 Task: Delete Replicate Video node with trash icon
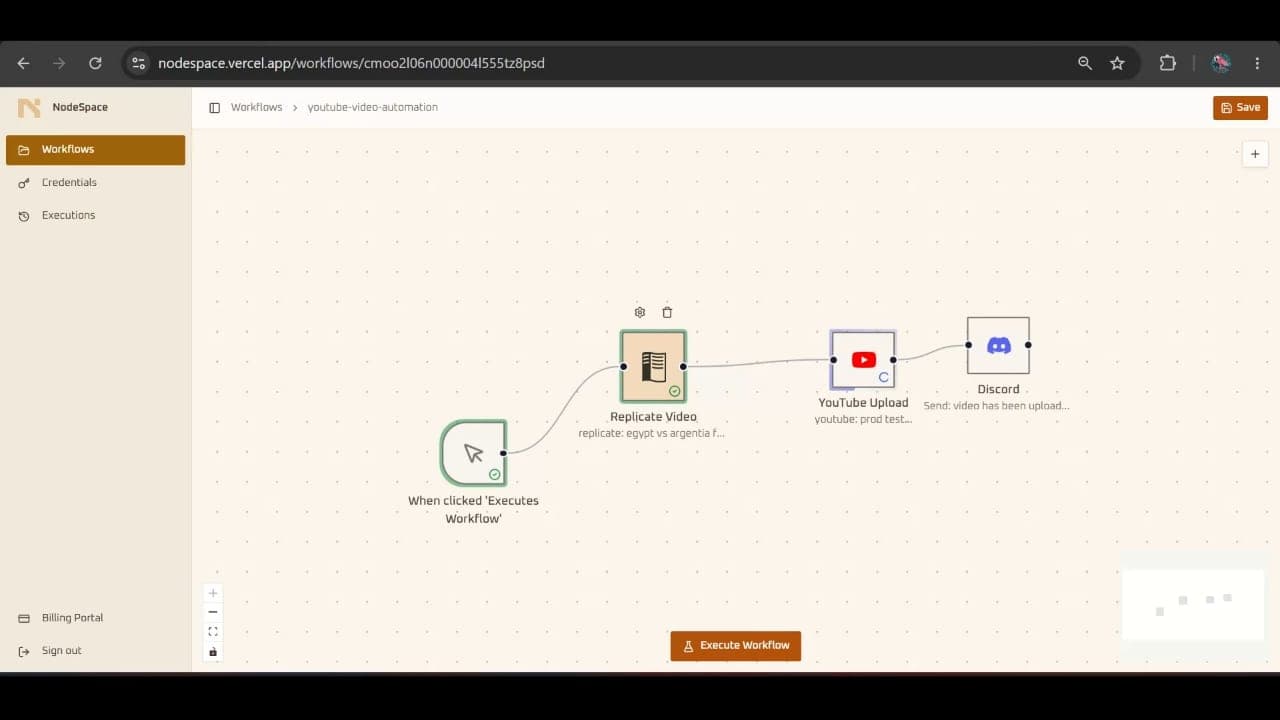coord(667,312)
